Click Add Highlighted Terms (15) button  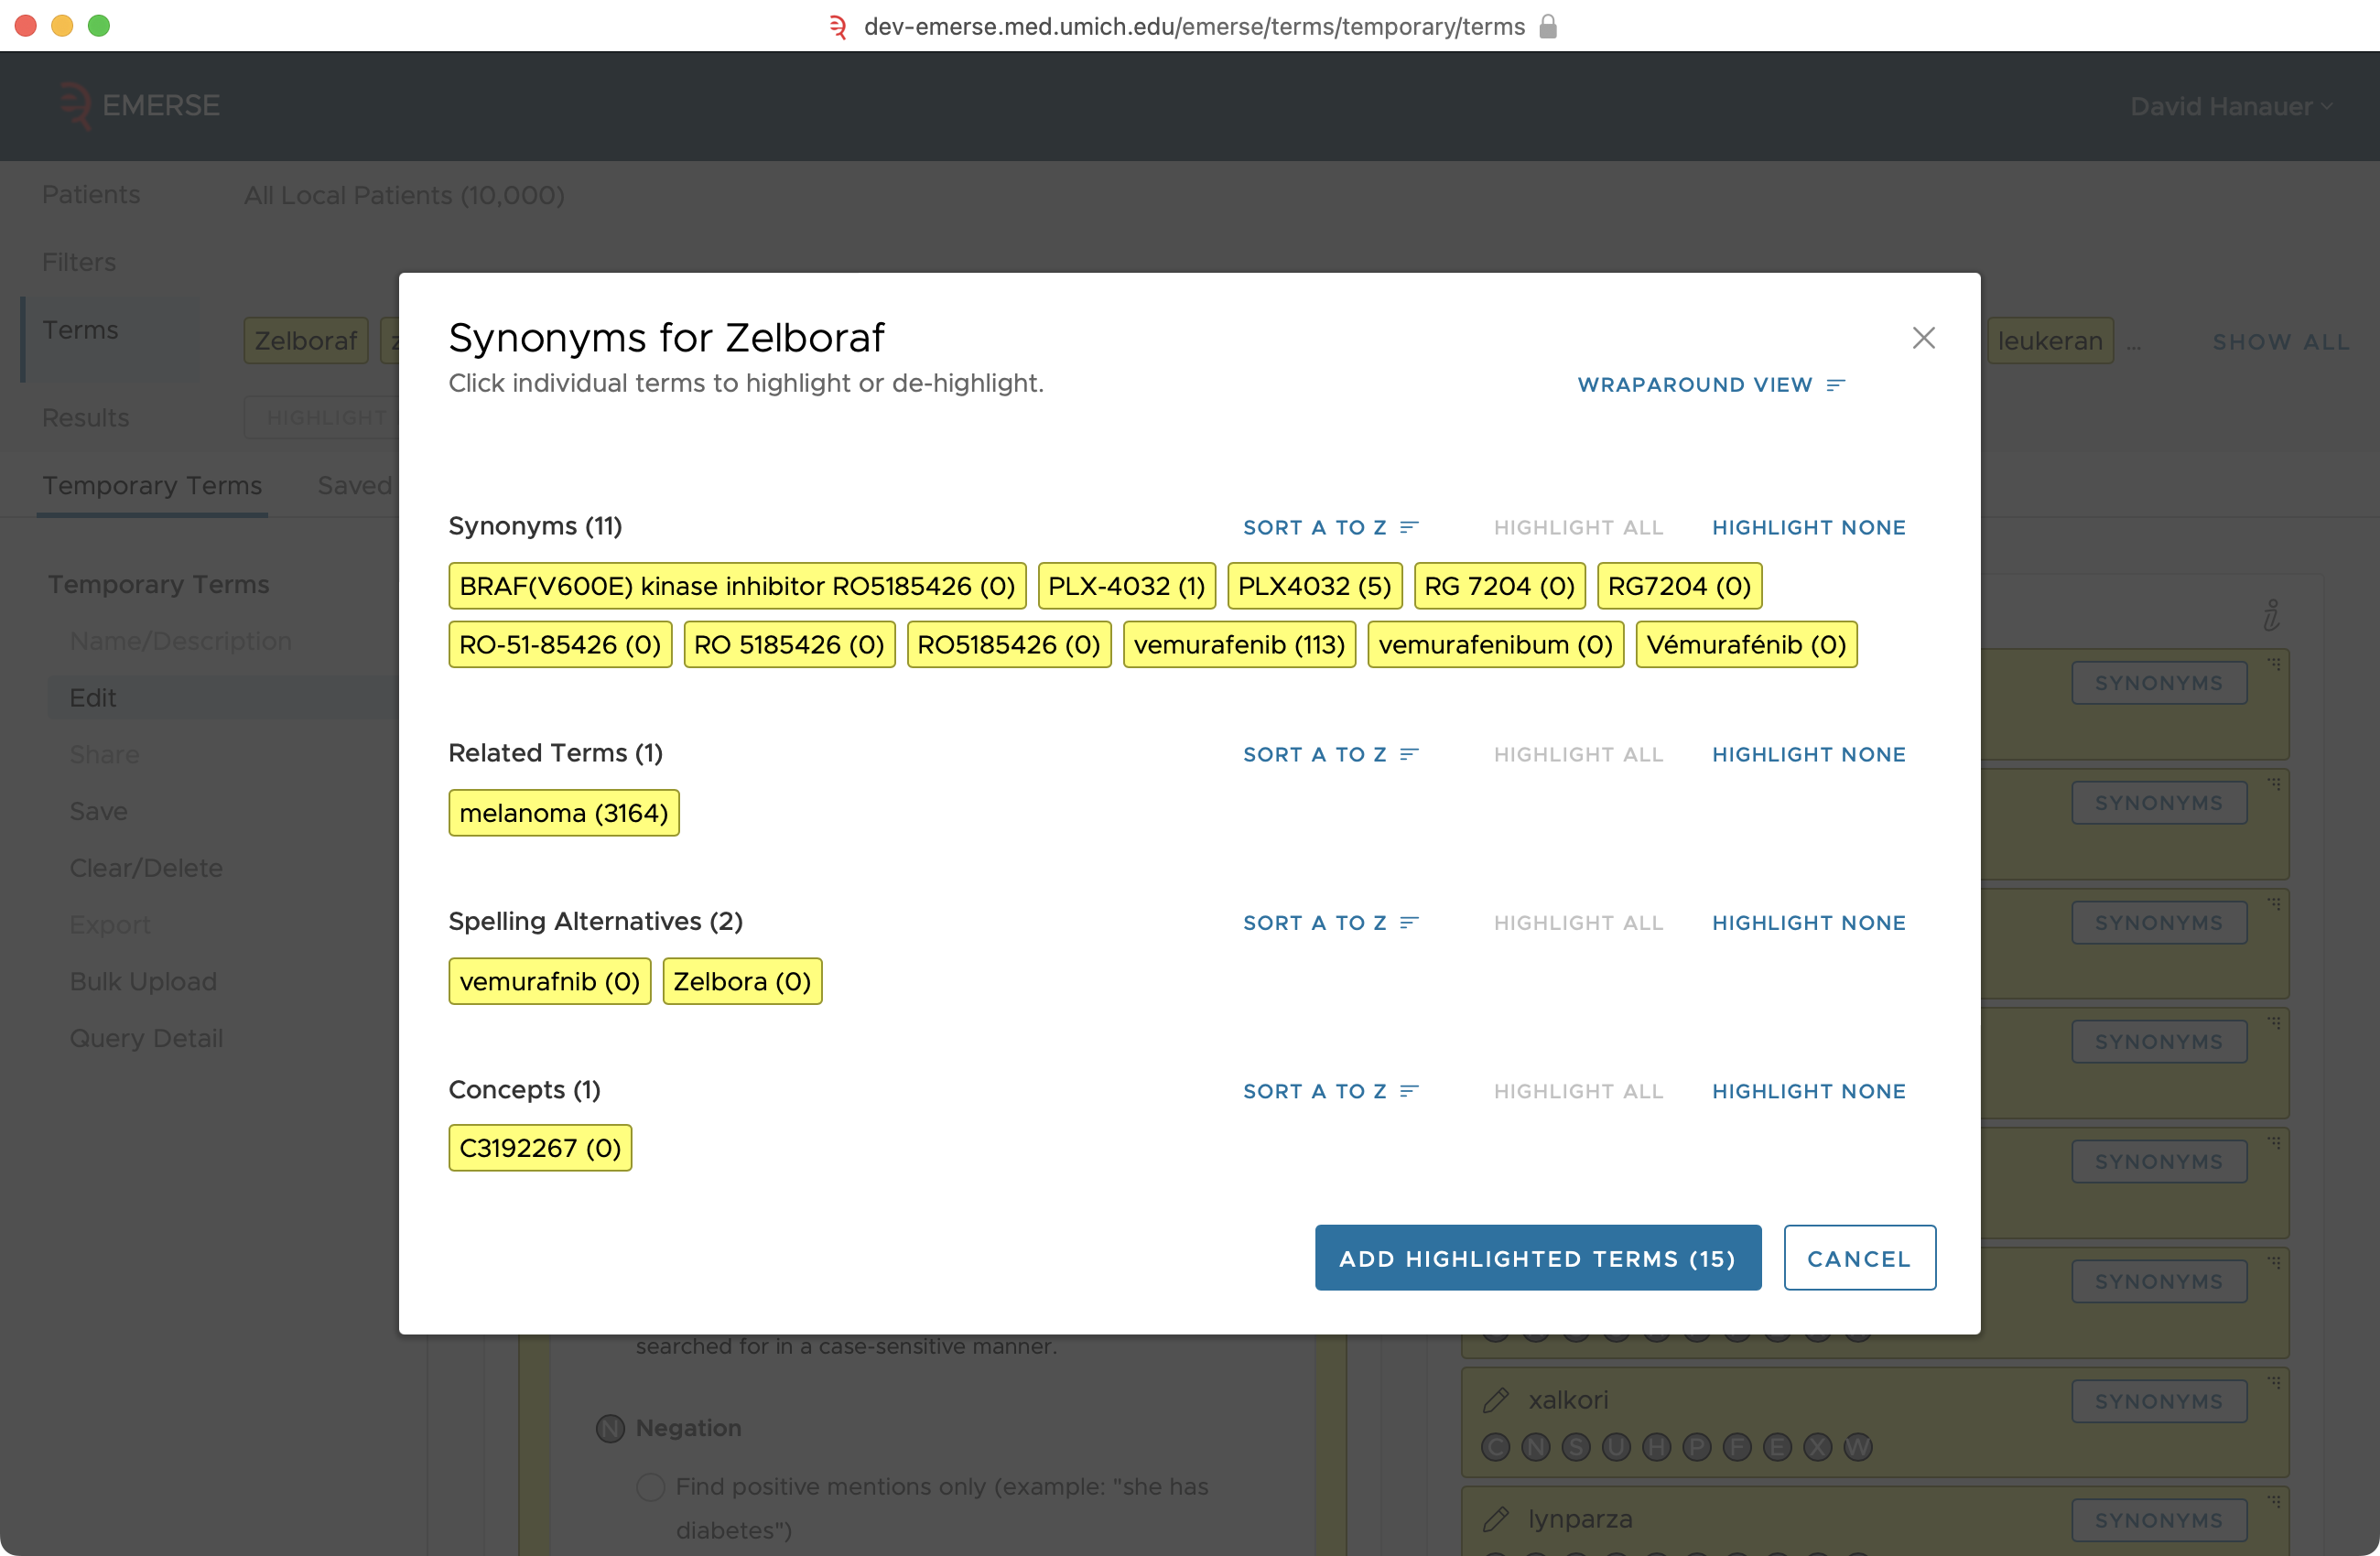tap(1537, 1258)
